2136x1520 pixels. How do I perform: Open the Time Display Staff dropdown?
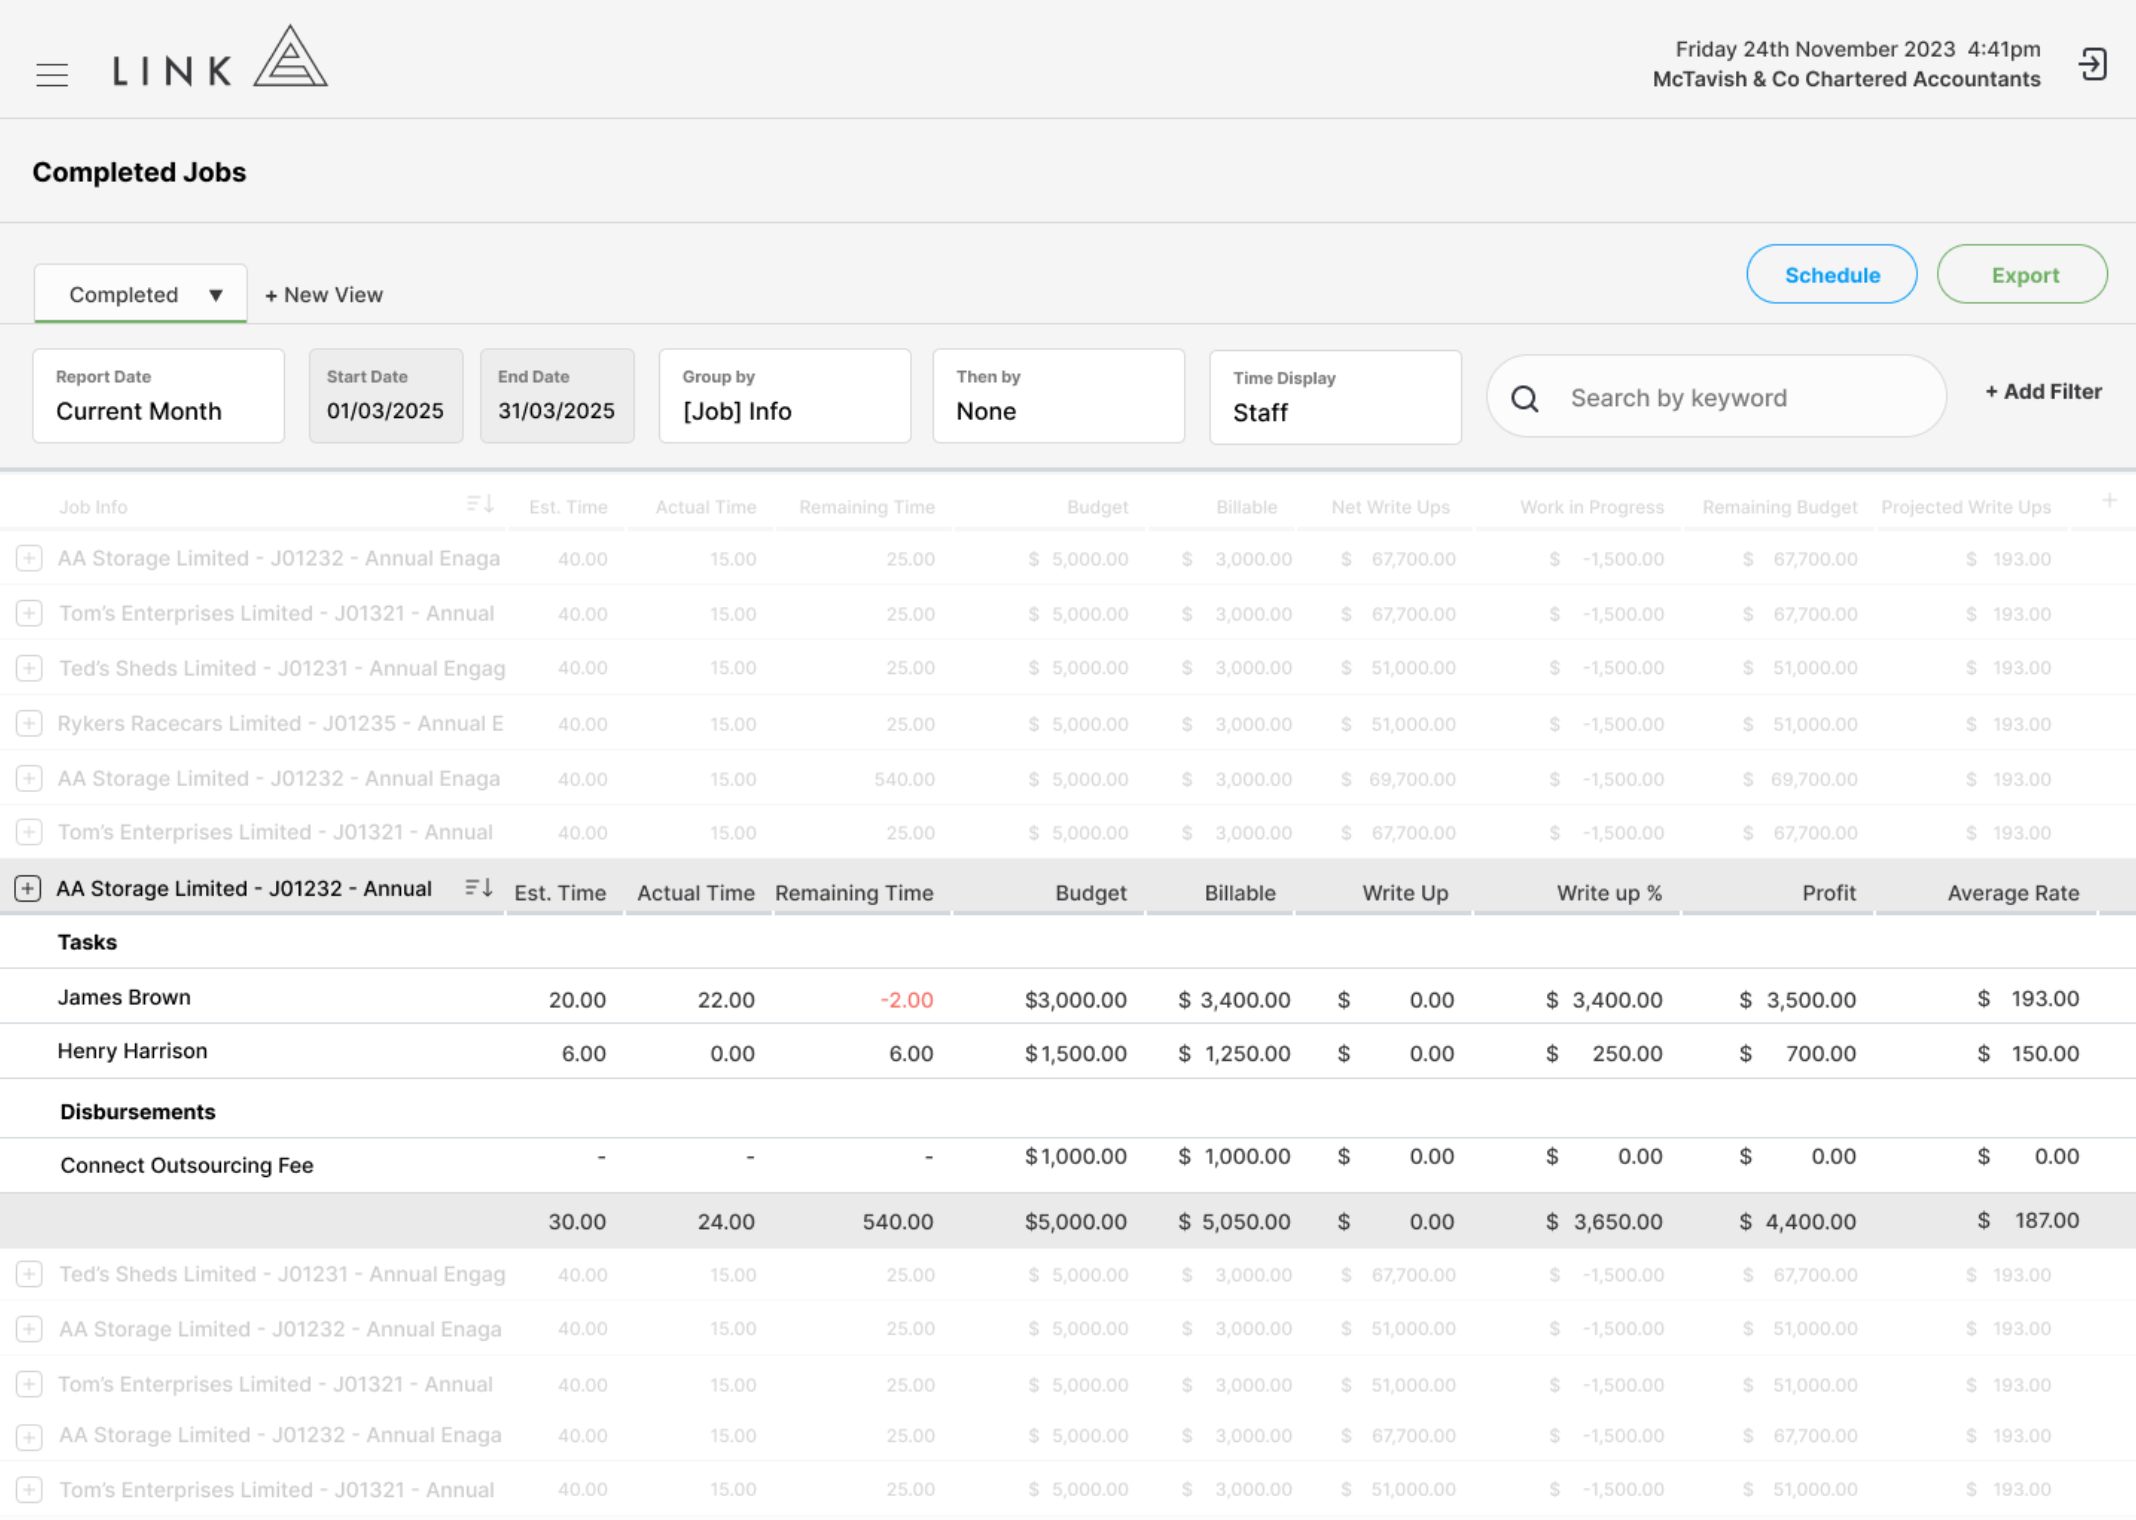1336,397
